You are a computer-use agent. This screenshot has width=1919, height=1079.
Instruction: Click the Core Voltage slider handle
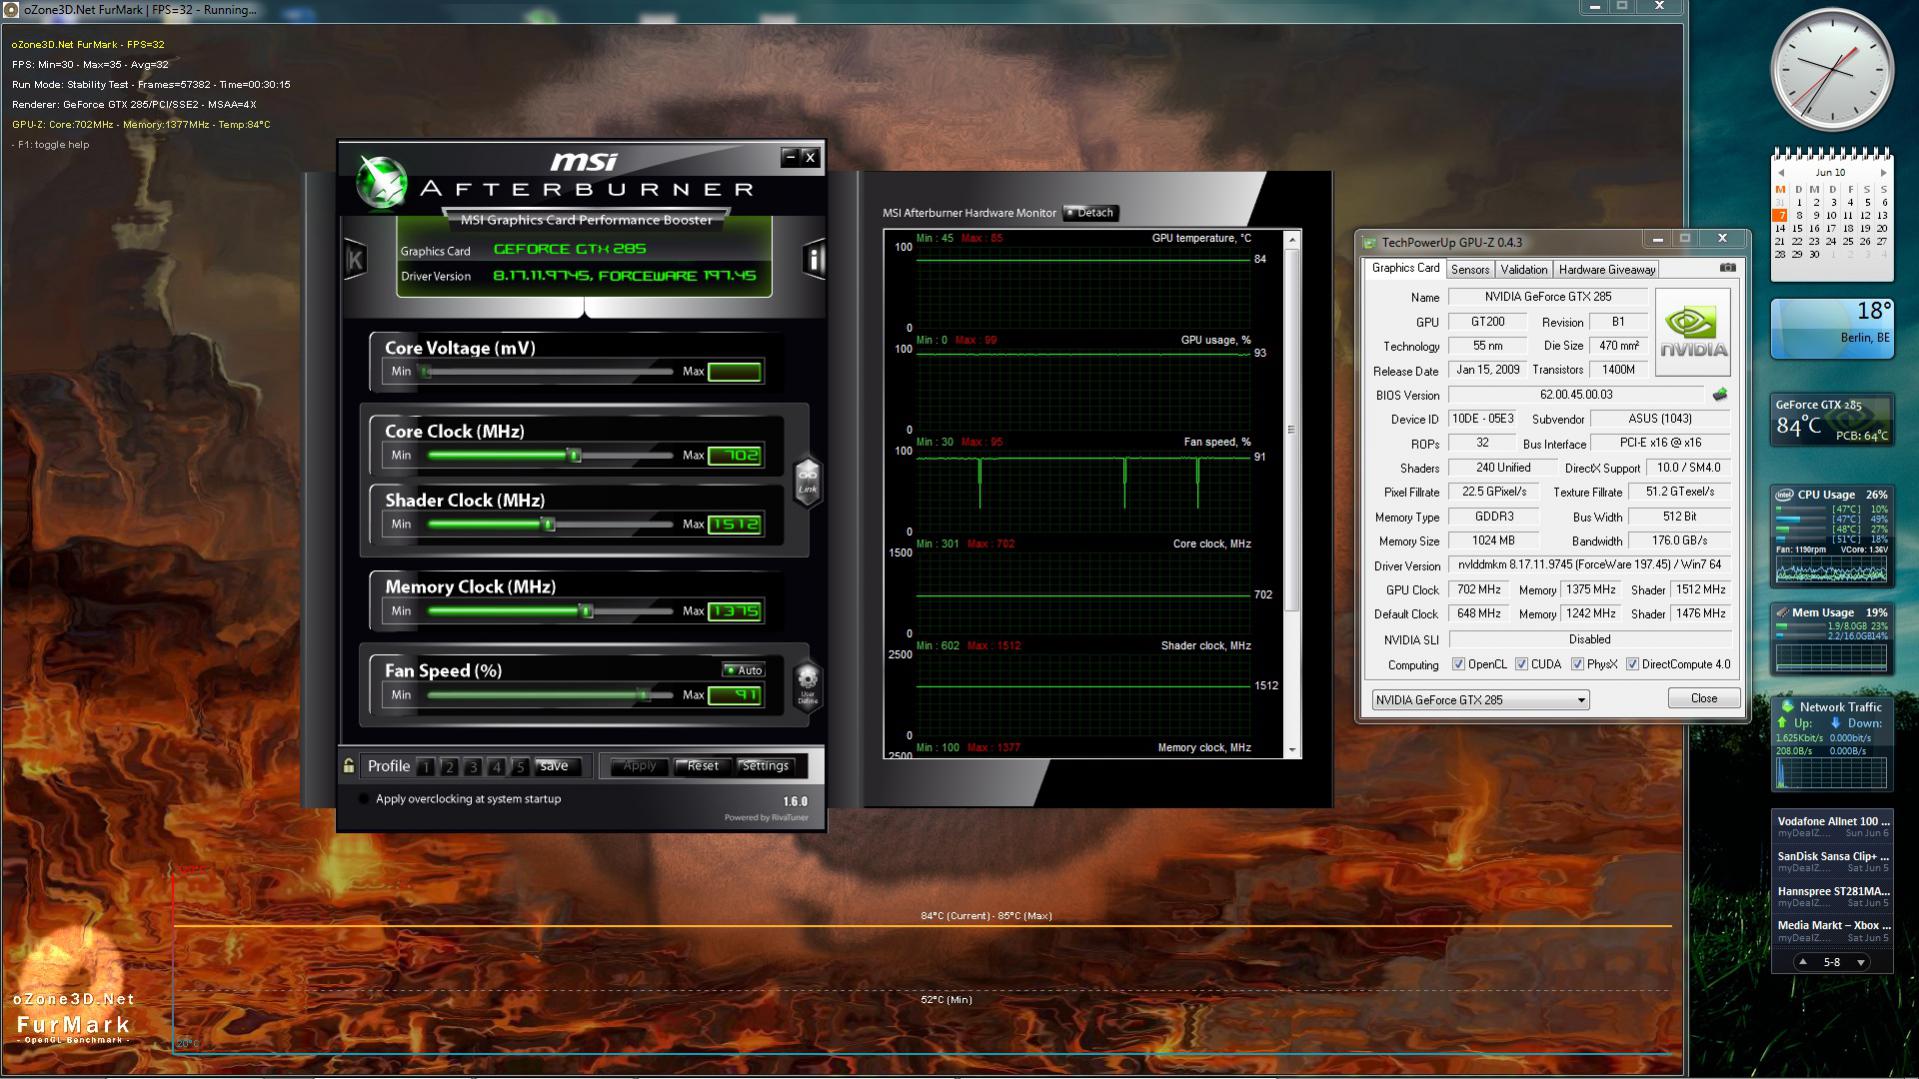point(426,372)
